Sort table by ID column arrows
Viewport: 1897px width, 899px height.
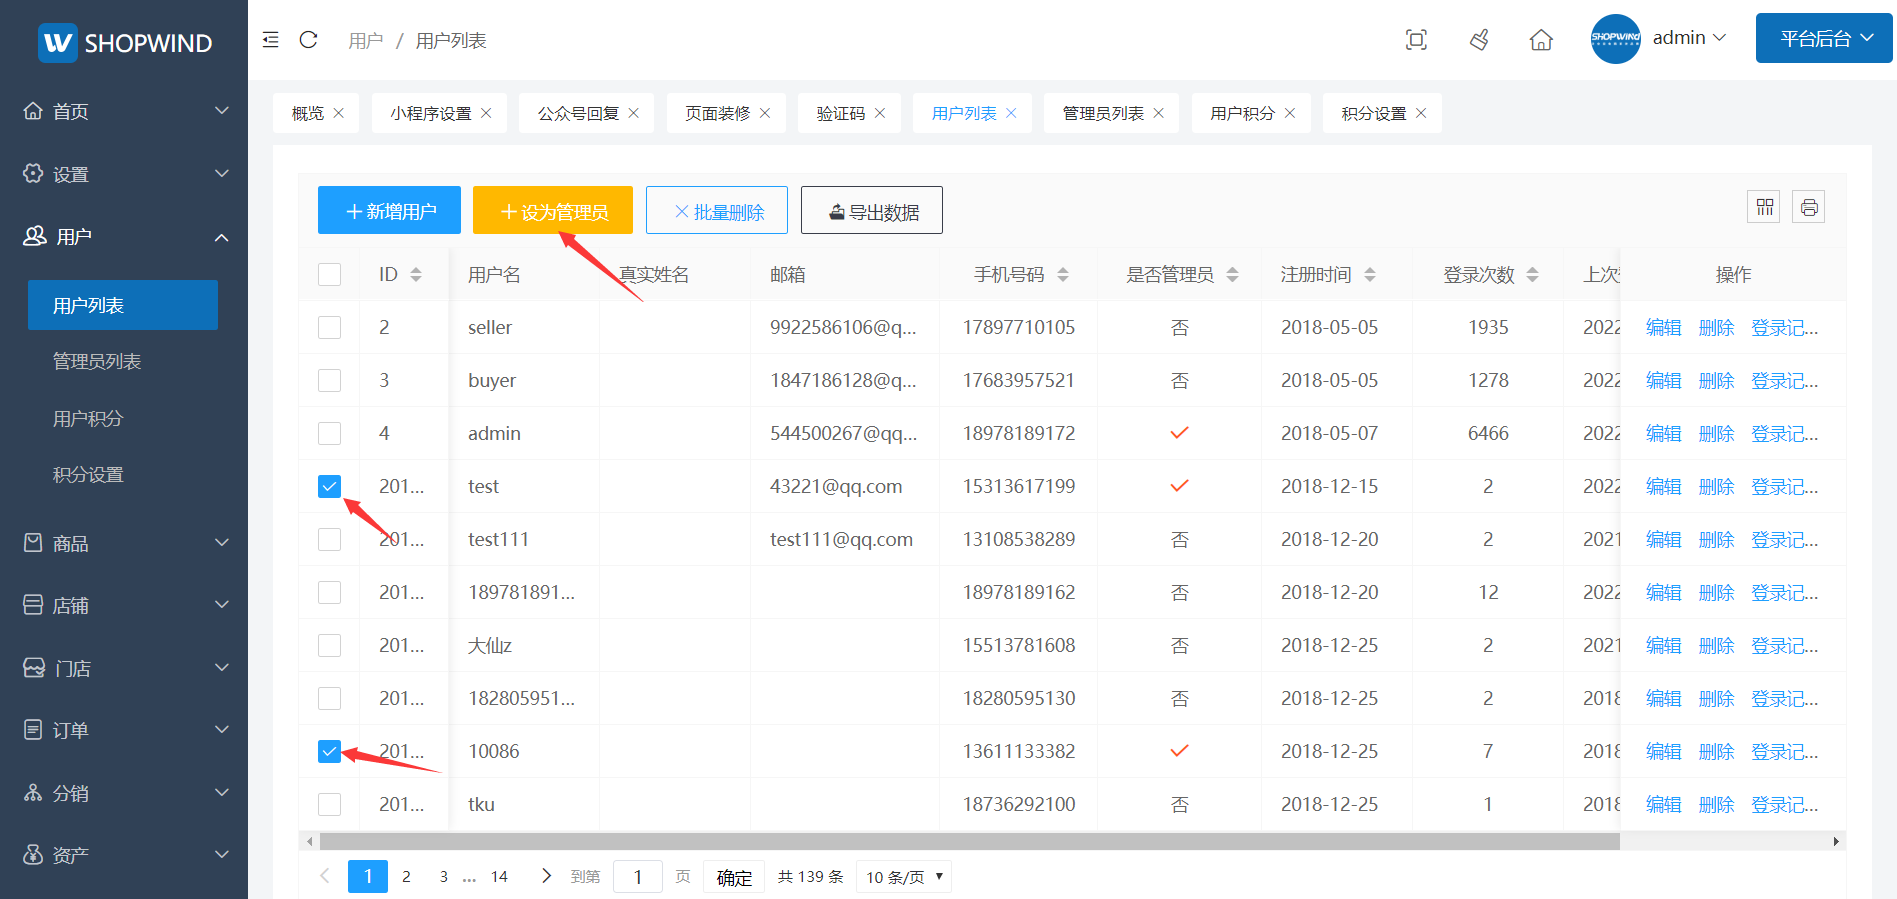[416, 275]
